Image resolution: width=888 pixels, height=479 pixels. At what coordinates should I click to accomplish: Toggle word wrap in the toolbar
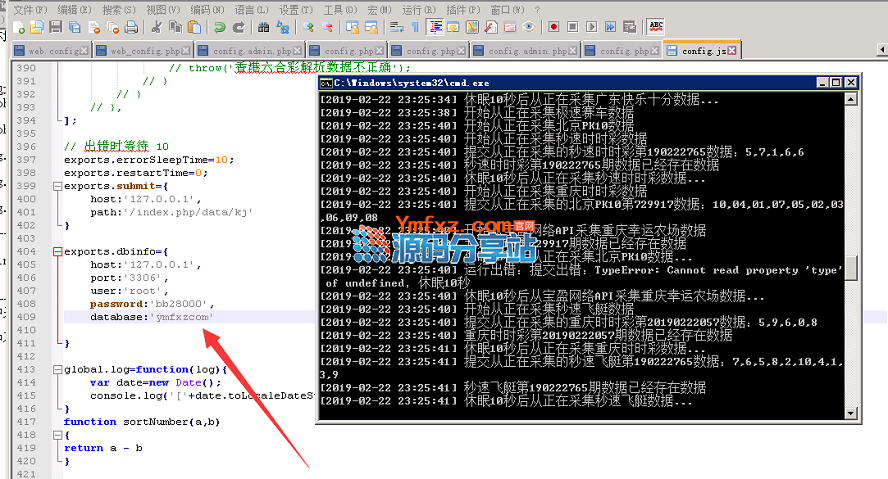tap(396, 27)
